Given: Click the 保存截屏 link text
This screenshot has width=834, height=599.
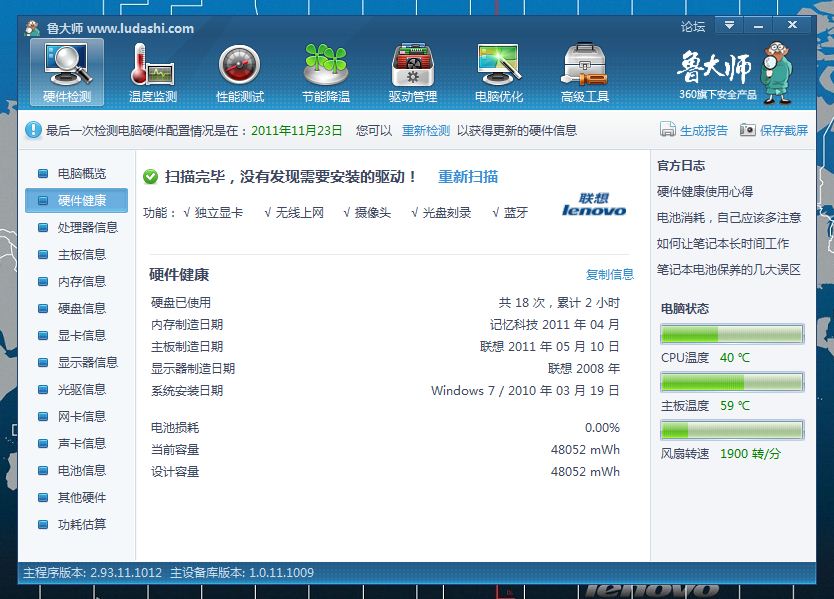Looking at the screenshot, I should click(784, 130).
